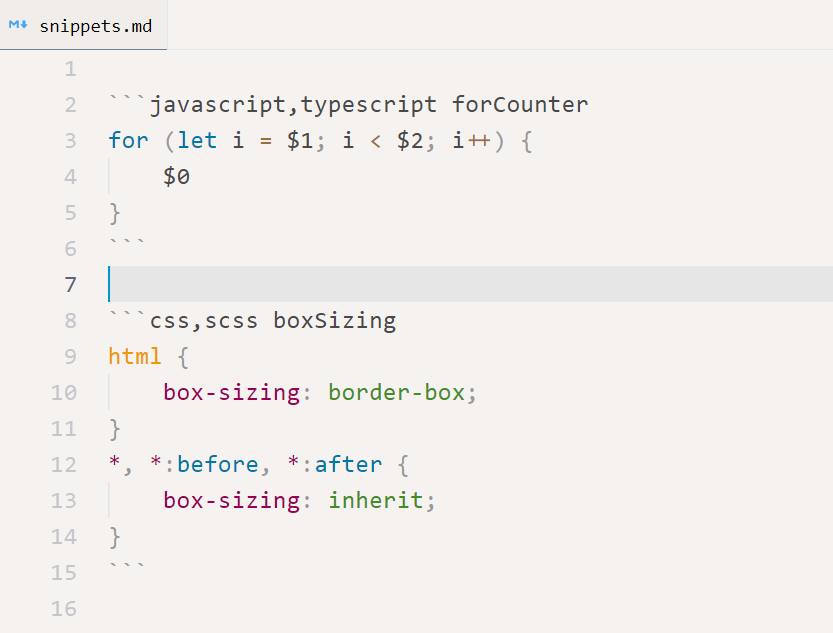Click the 'let' keyword on line 3

click(x=197, y=140)
